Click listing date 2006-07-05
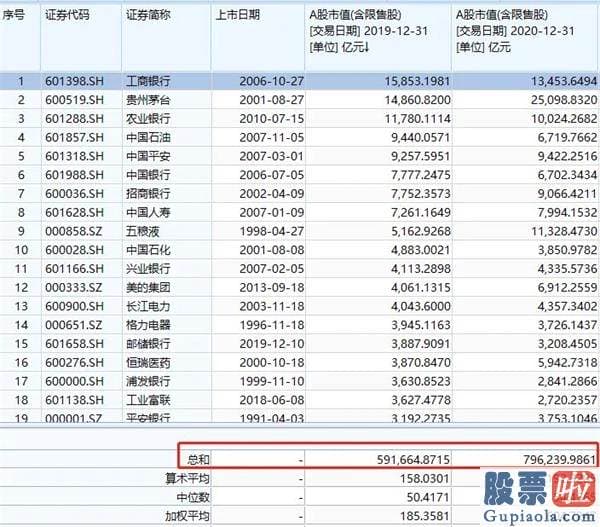Image resolution: width=600 pixels, height=527 pixels. click(272, 175)
